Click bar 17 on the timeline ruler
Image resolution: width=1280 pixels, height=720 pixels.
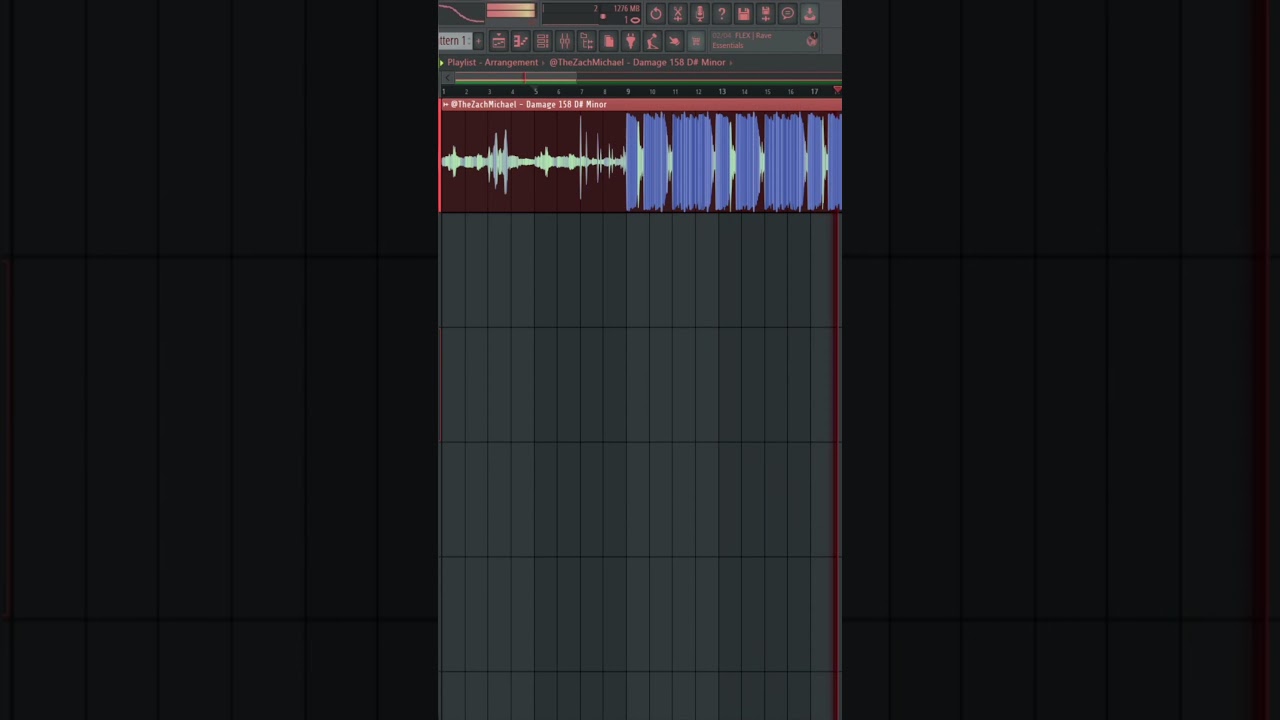814,91
